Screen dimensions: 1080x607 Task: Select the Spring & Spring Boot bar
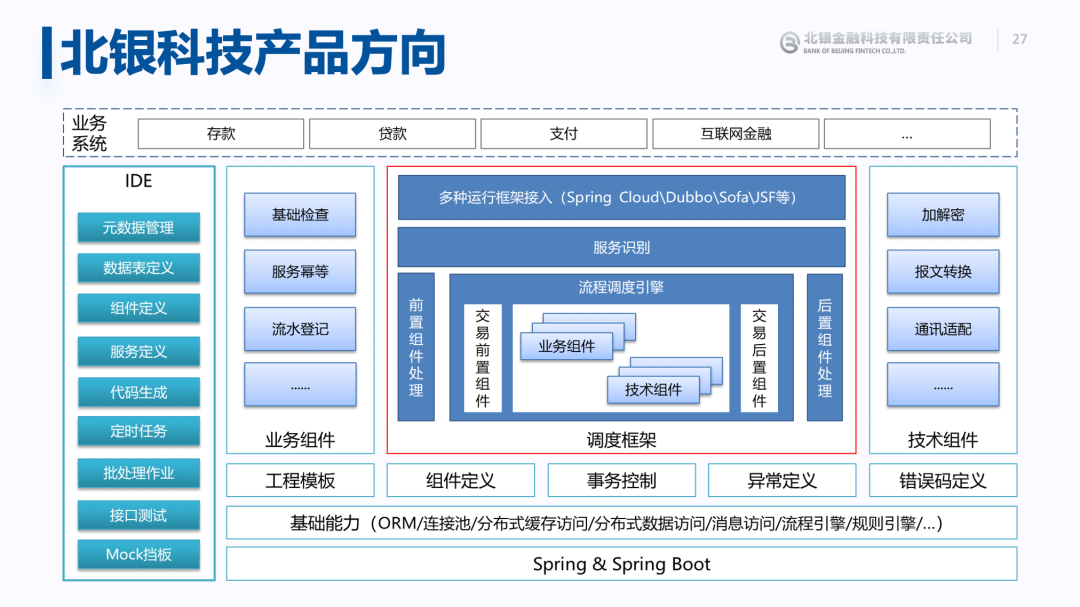[621, 564]
